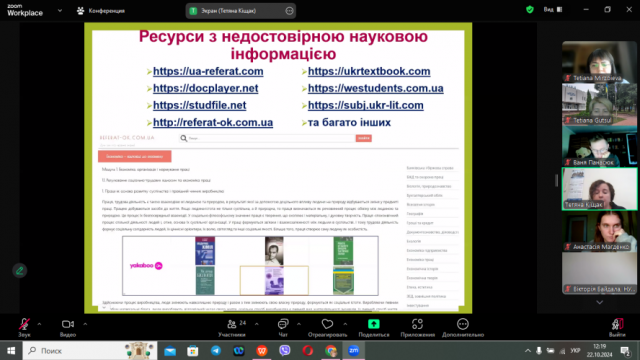This screenshot has width=640, height=360.
Task: Click the referat-ok search input field
Action: (267, 138)
